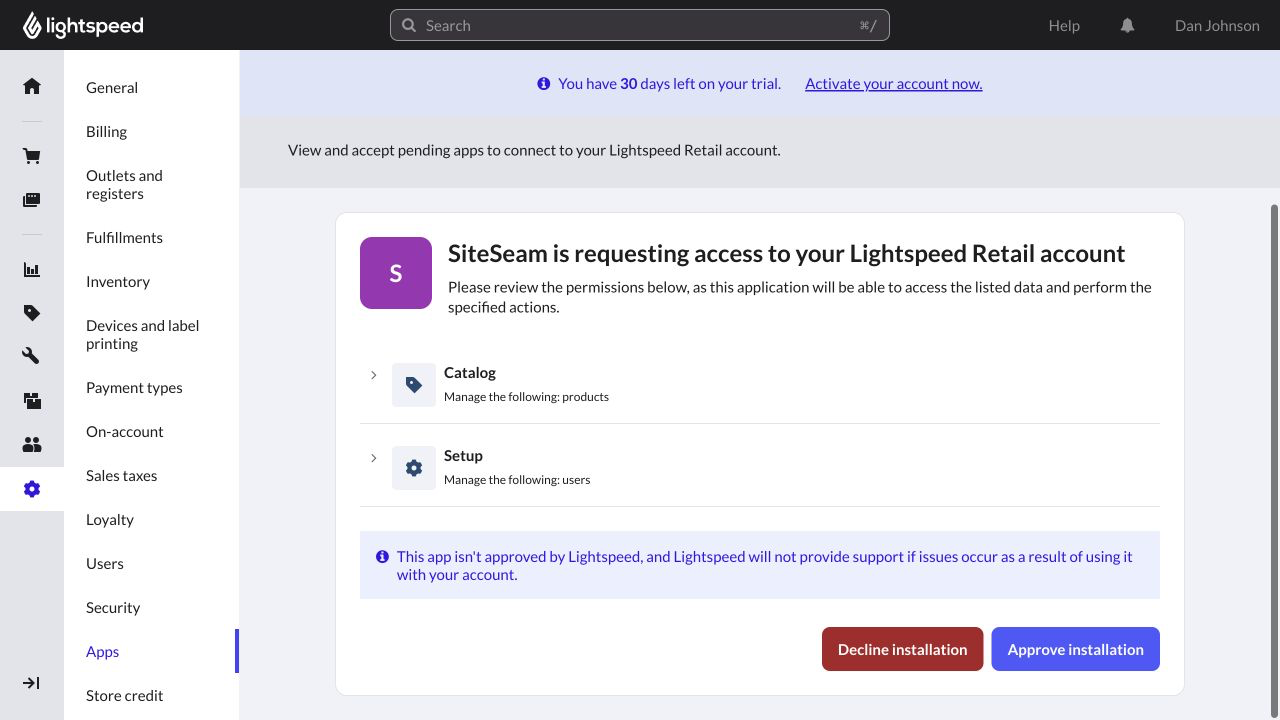Viewport: 1280px width, 720px height.
Task: Click the SiteSeam requesting access heading
Action: 787,253
